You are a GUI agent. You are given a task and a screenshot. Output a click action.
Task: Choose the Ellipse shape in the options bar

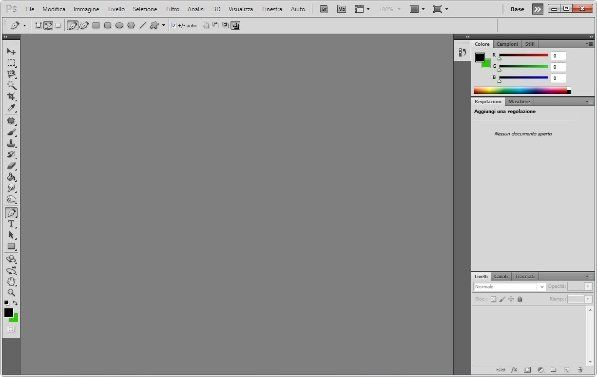119,26
